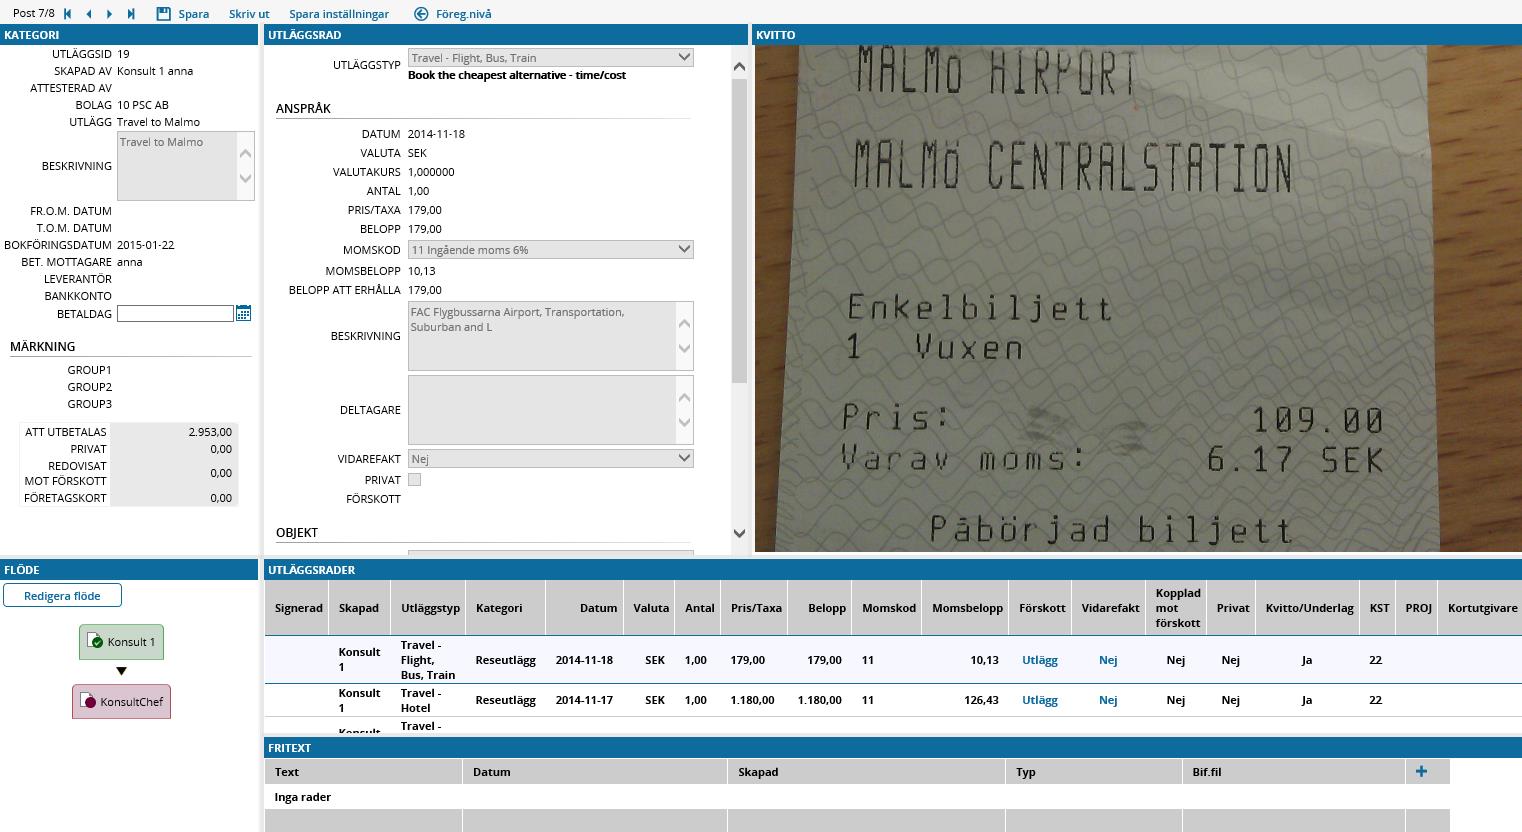Click the Föreg.nivå back arrow icon
1522x832 pixels.
[x=421, y=14]
